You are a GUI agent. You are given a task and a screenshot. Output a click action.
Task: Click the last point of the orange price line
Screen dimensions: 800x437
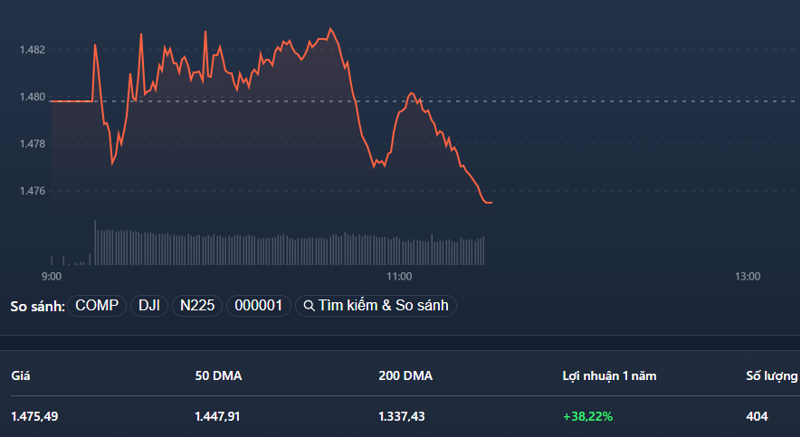491,203
